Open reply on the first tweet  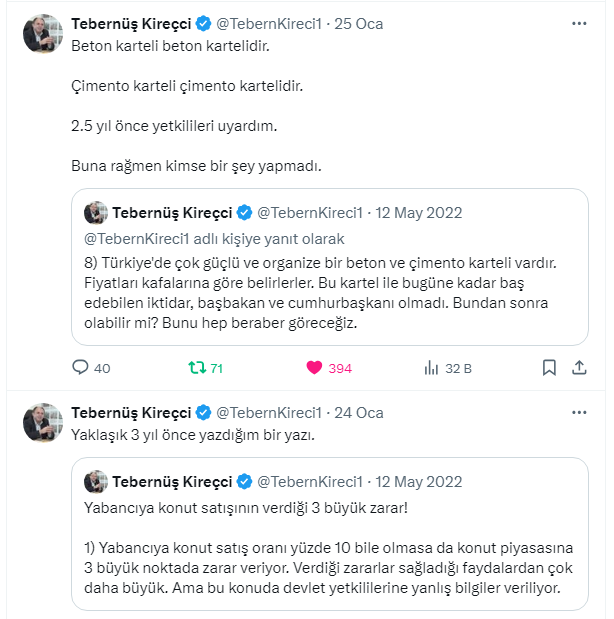coord(82,368)
